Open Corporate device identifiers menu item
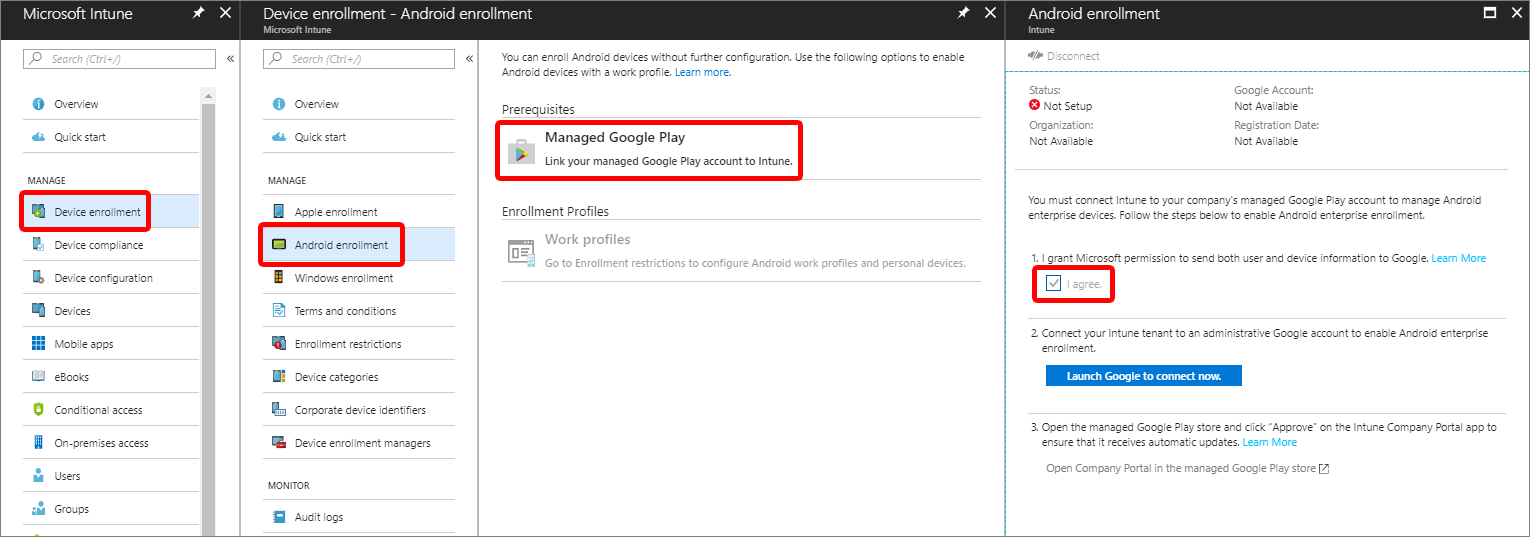The width and height of the screenshot is (1530, 537). (x=359, y=410)
